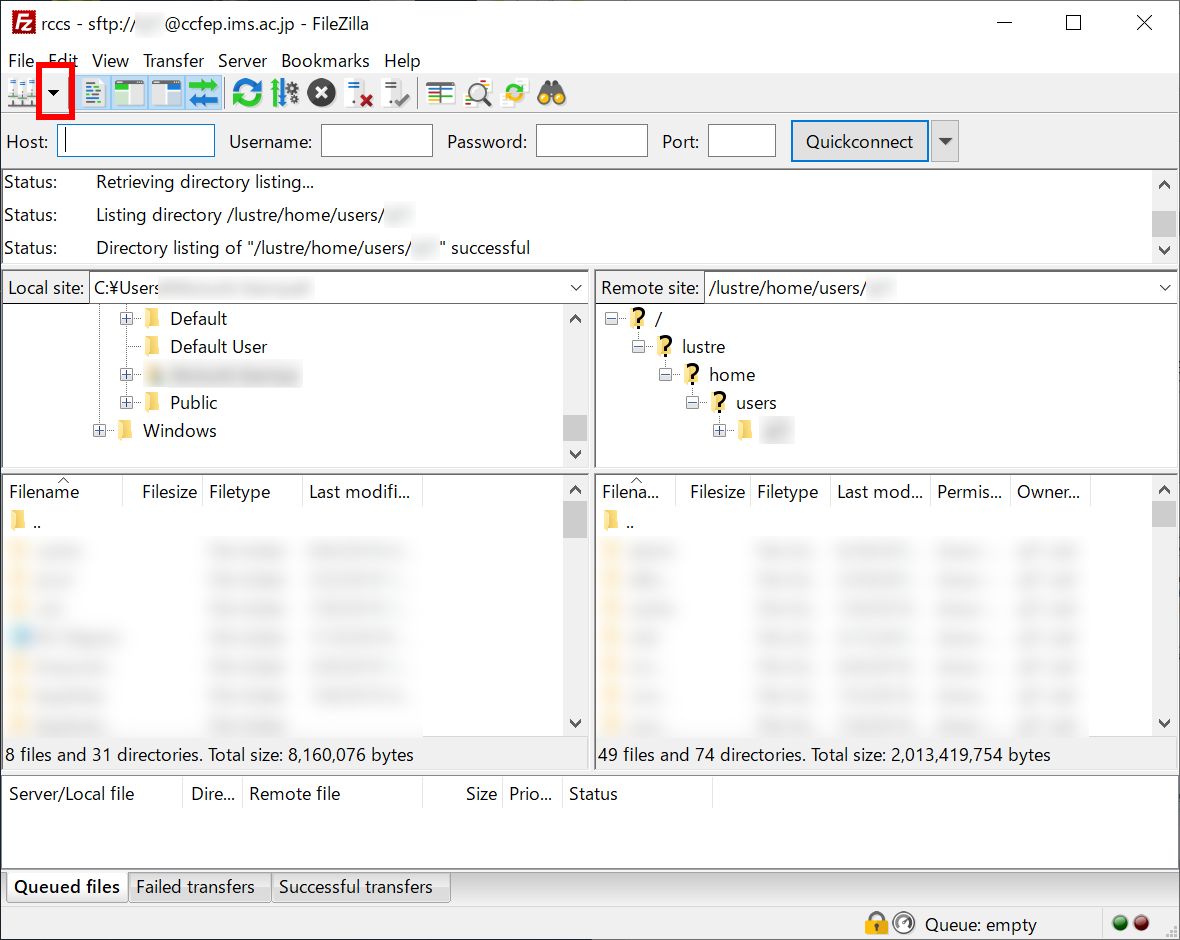Screen dimensions: 1180x940
Task: Sort remote files by Permissions column
Action: [970, 491]
